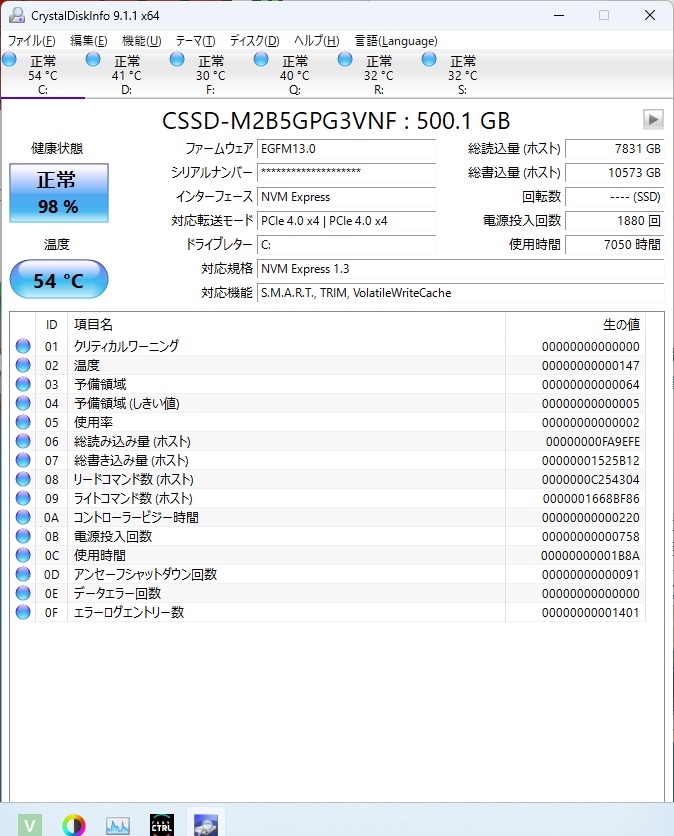Click status icon for コントローラービジー時間 row
This screenshot has width=674, height=836.
[x=23, y=517]
